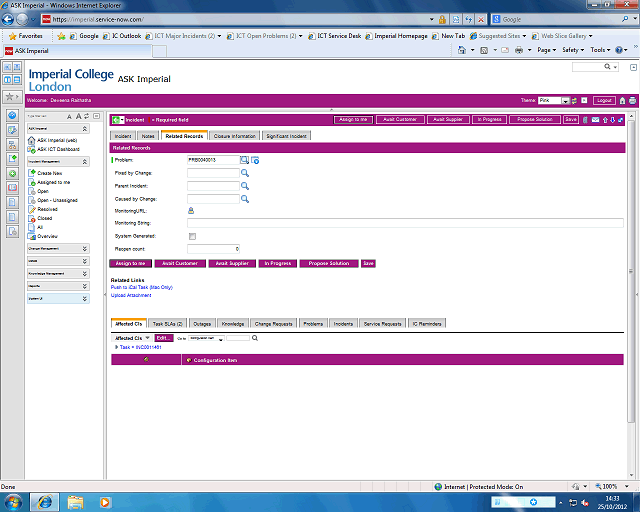Open lookup for Fixed by Change field

tap(244, 173)
